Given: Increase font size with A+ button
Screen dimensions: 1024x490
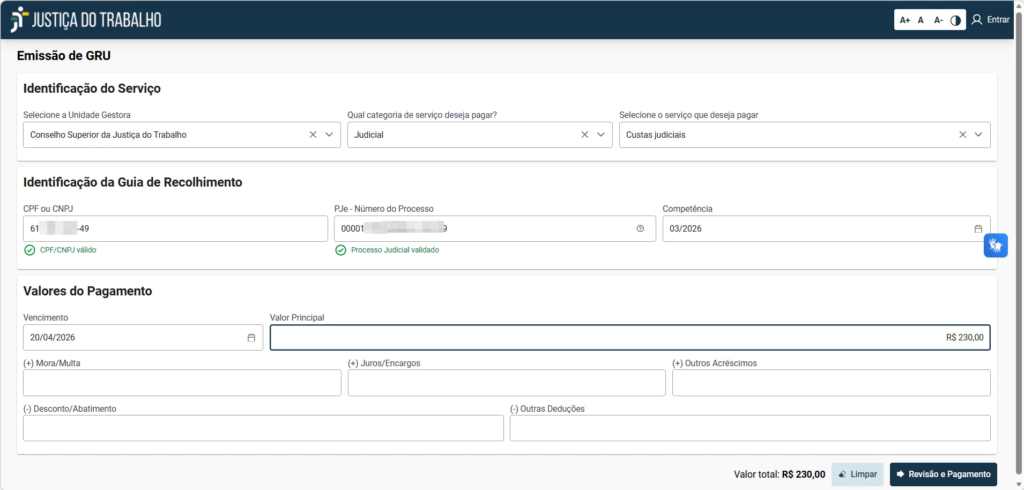Looking at the screenshot, I should (905, 20).
